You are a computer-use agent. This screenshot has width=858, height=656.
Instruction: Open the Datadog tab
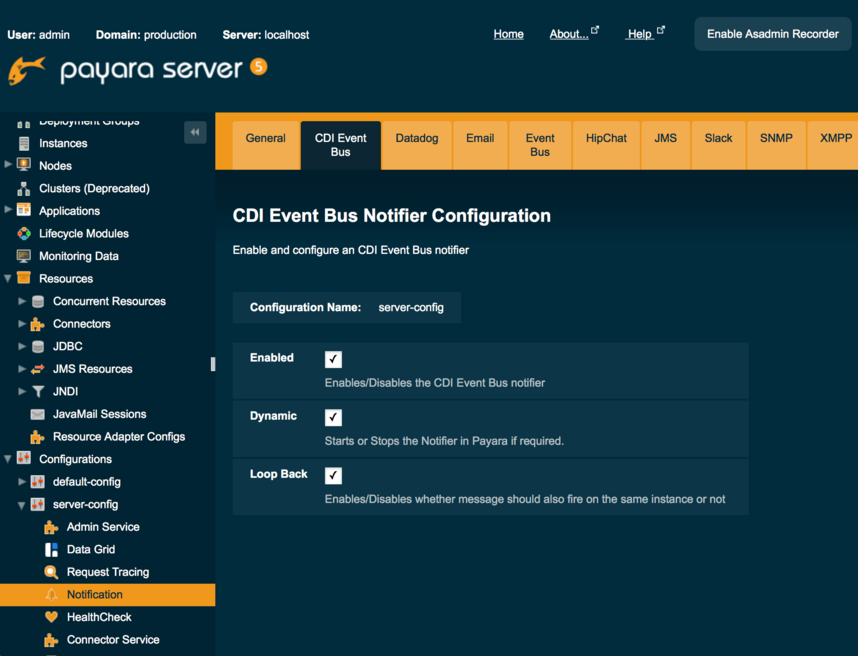tap(417, 145)
